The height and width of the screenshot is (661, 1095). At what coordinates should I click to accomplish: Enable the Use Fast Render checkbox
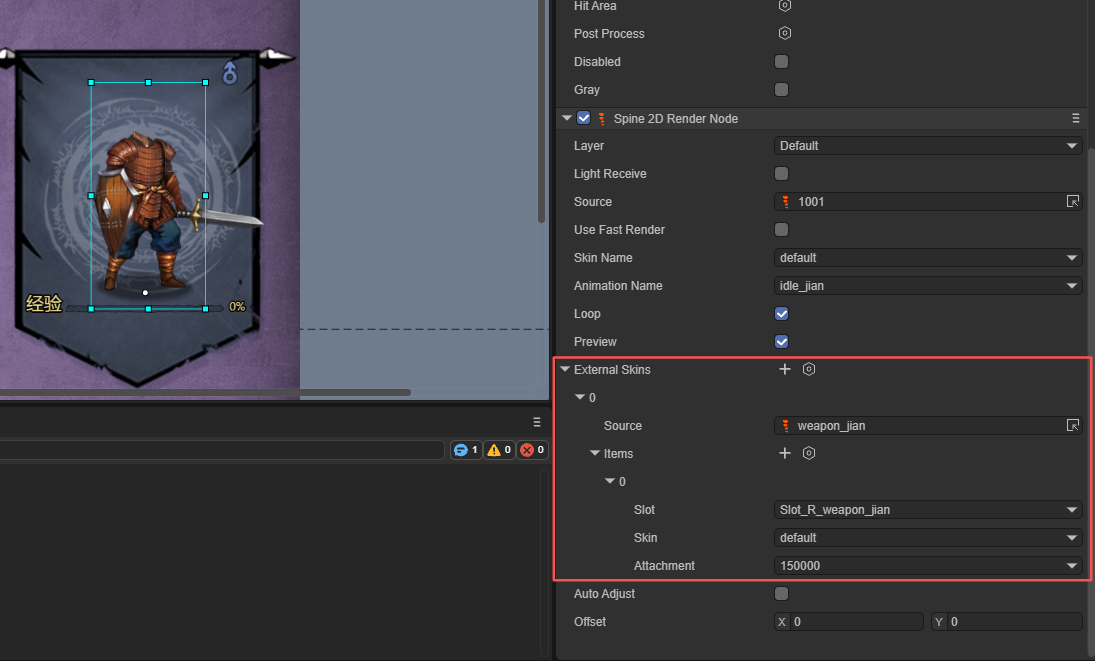click(782, 229)
